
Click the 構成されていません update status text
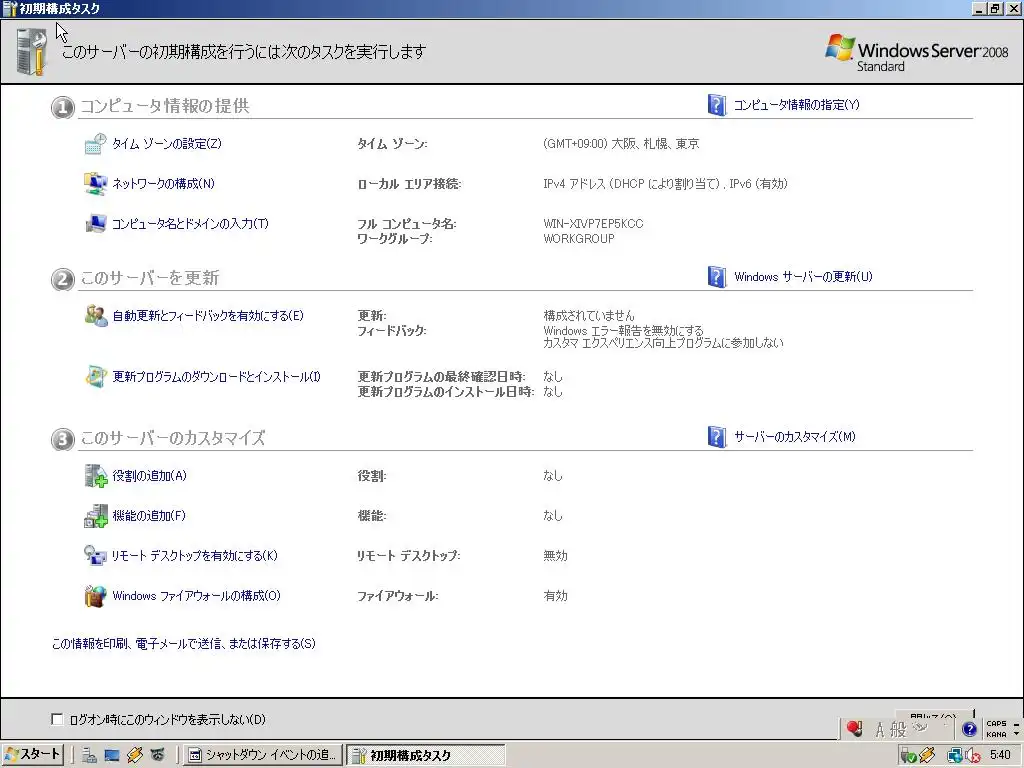[x=588, y=315]
